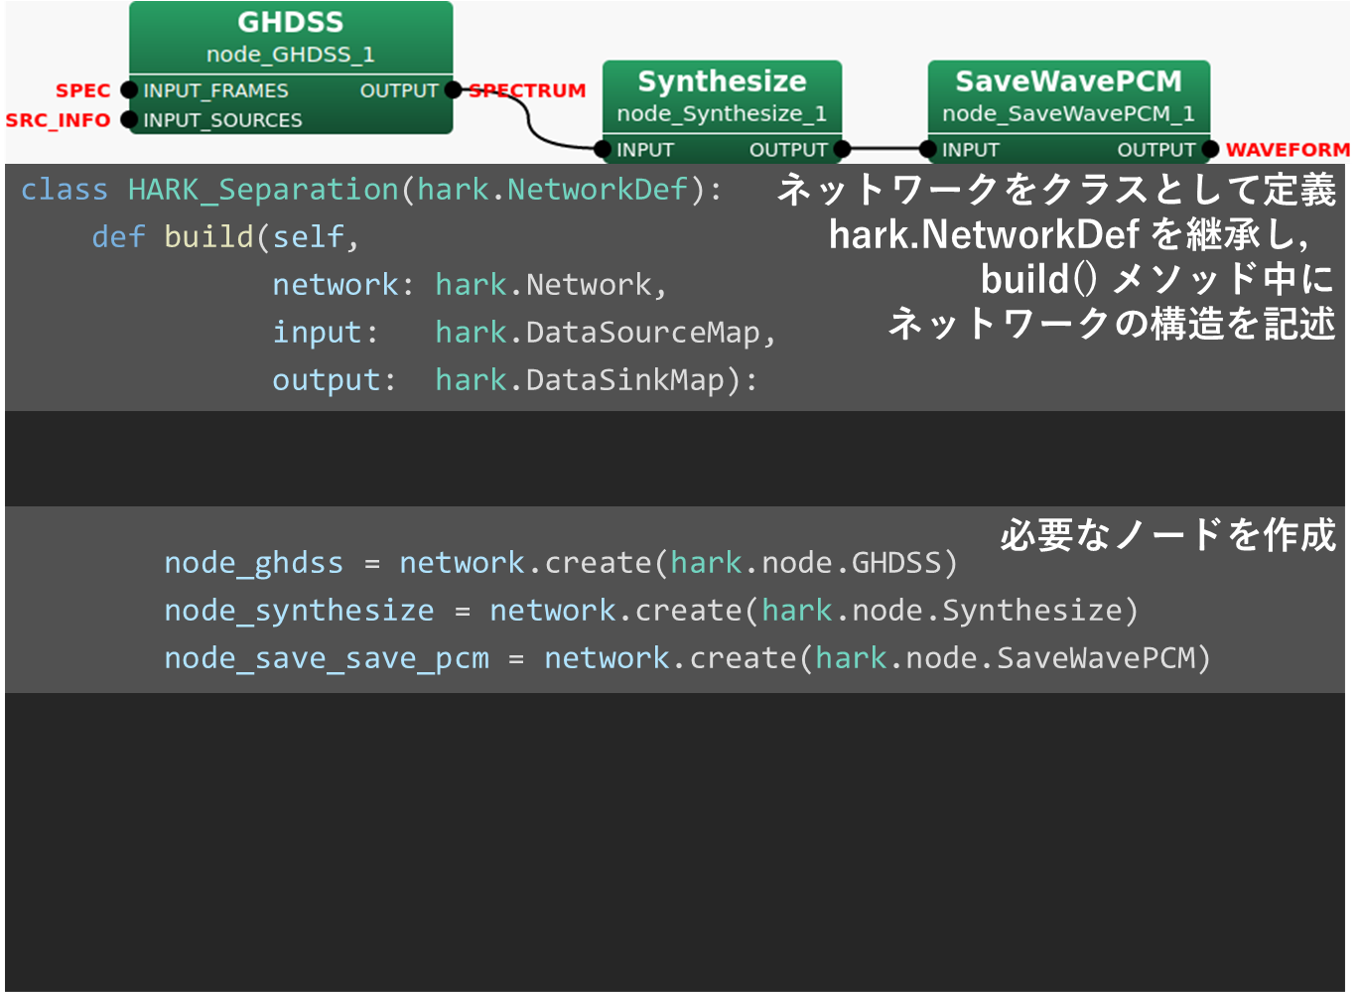Click the INPUT port of node_Synthesize_1
The width and height of the screenshot is (1360, 992).
point(603,150)
